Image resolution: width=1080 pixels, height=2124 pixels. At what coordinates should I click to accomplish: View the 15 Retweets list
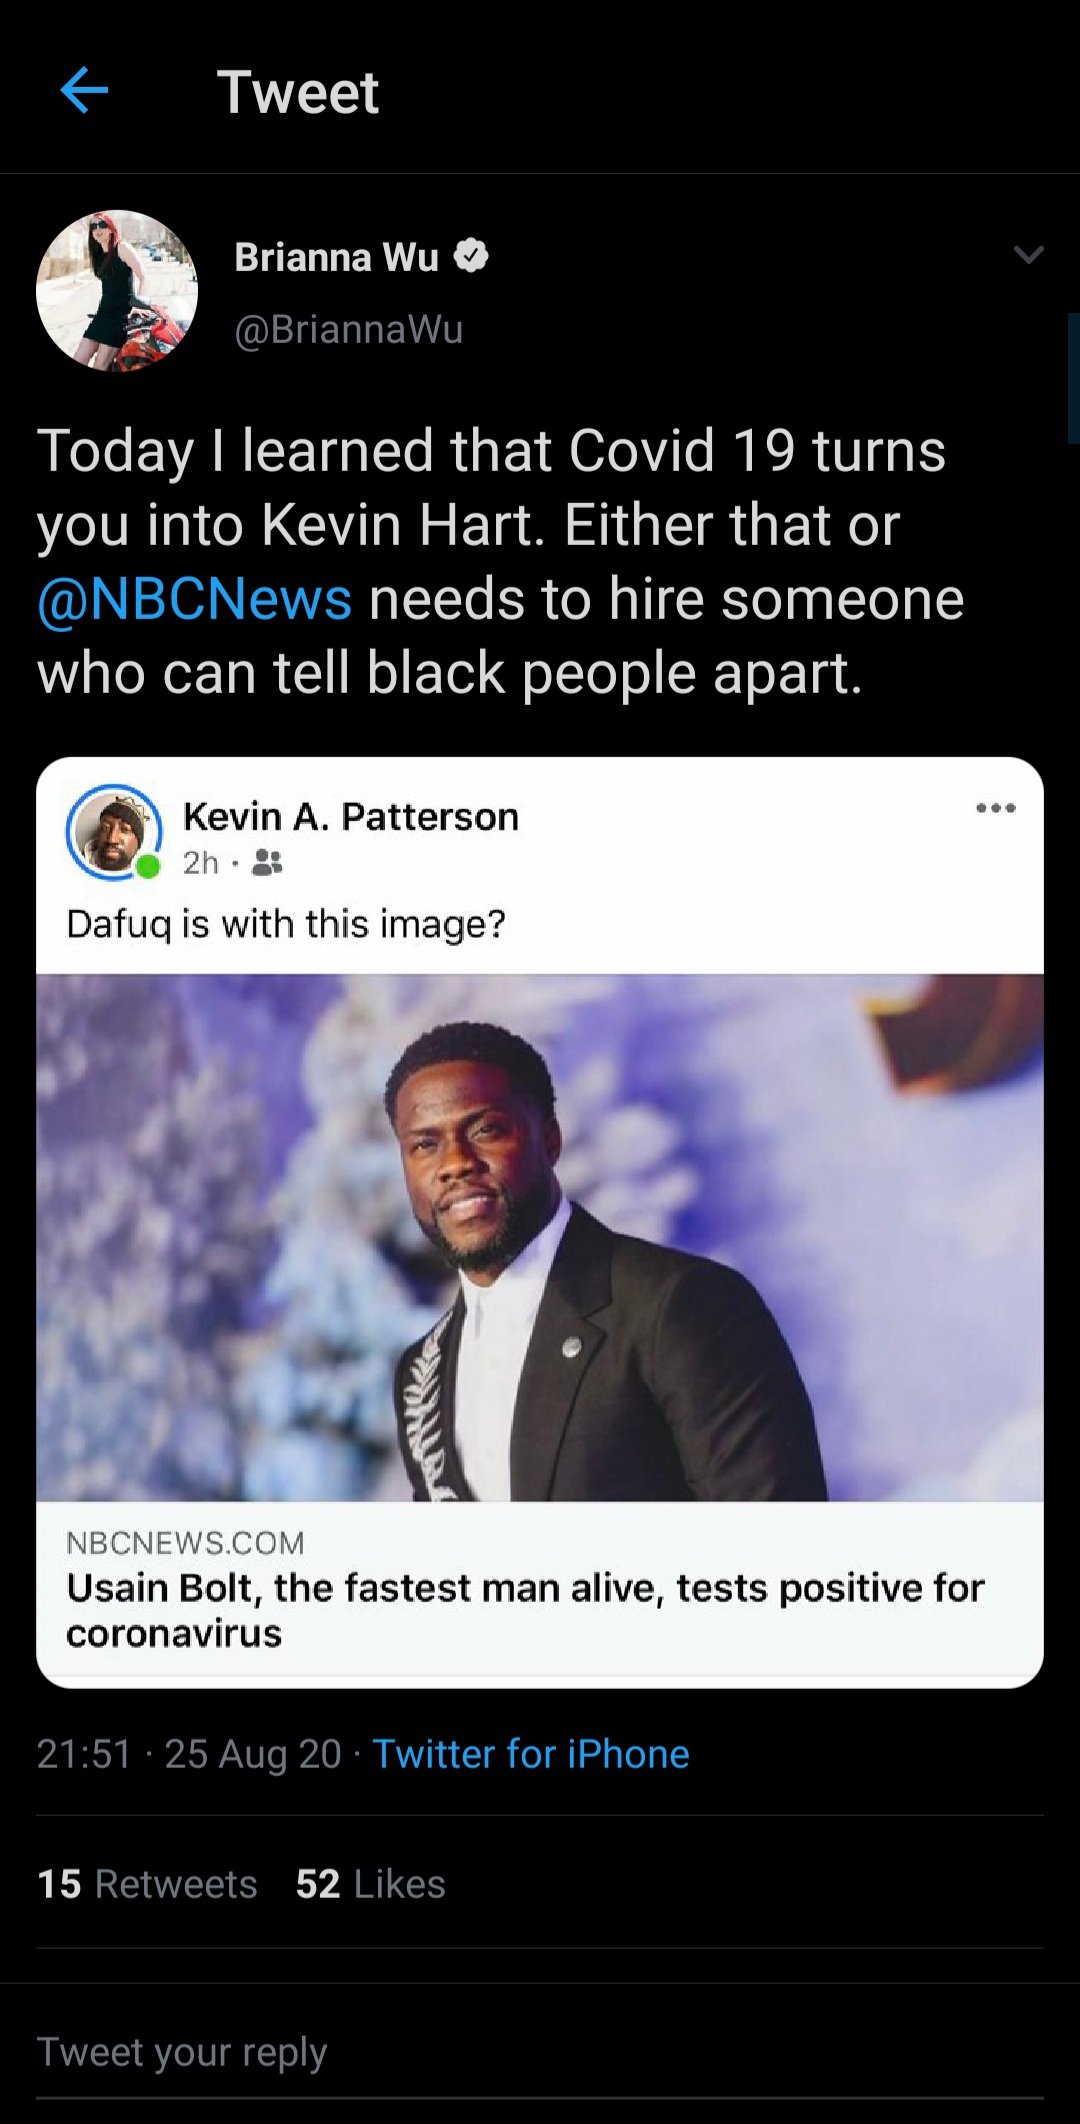point(147,1884)
